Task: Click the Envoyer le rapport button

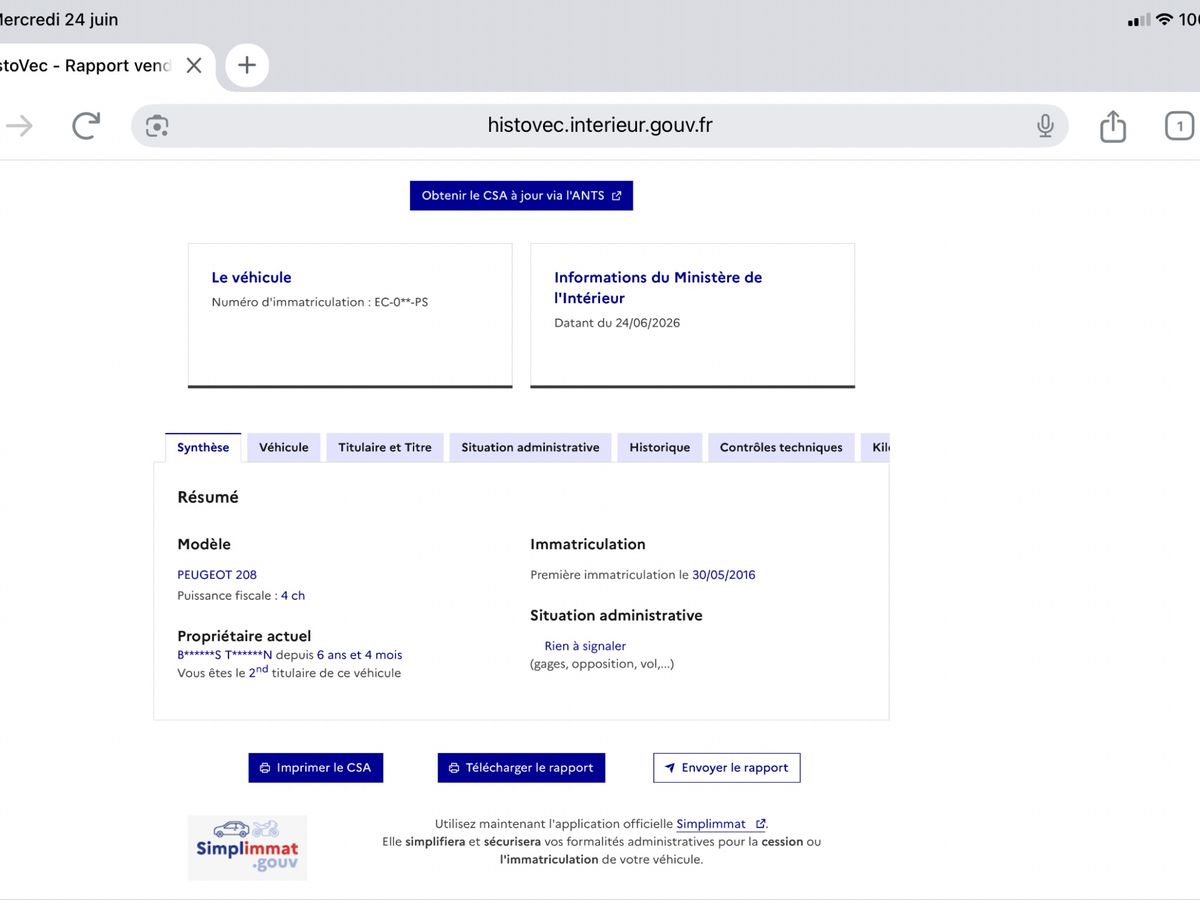Action: click(727, 768)
